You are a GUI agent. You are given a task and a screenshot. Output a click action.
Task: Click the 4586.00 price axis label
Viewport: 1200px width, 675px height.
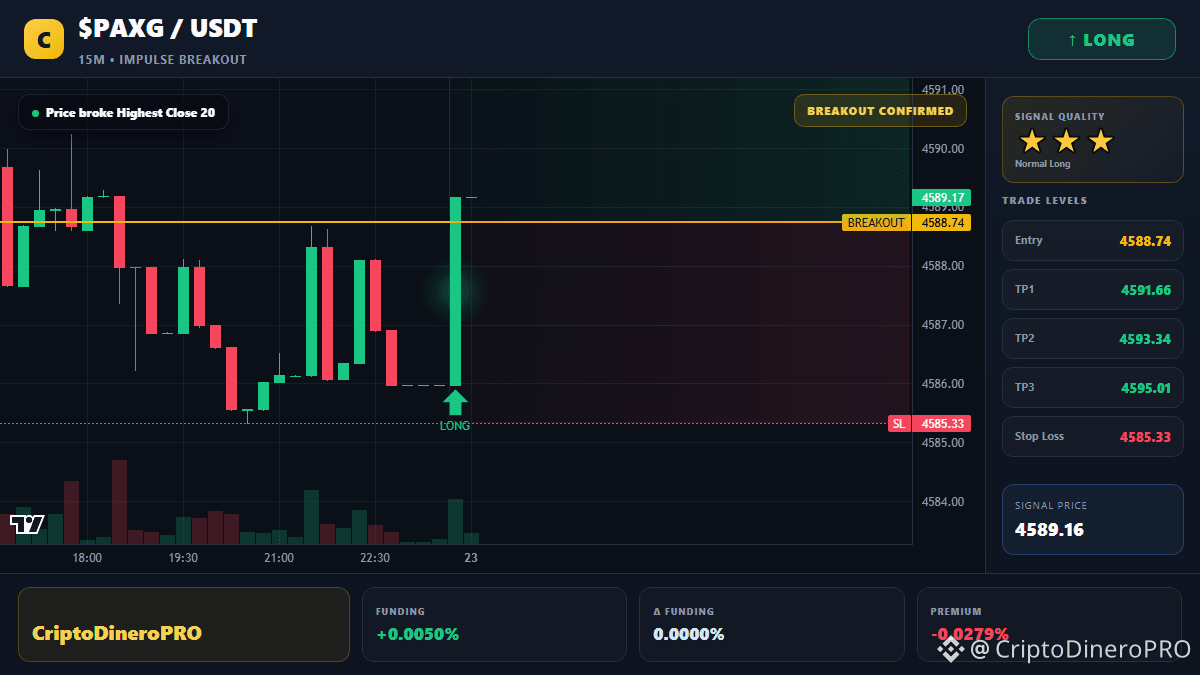(943, 384)
